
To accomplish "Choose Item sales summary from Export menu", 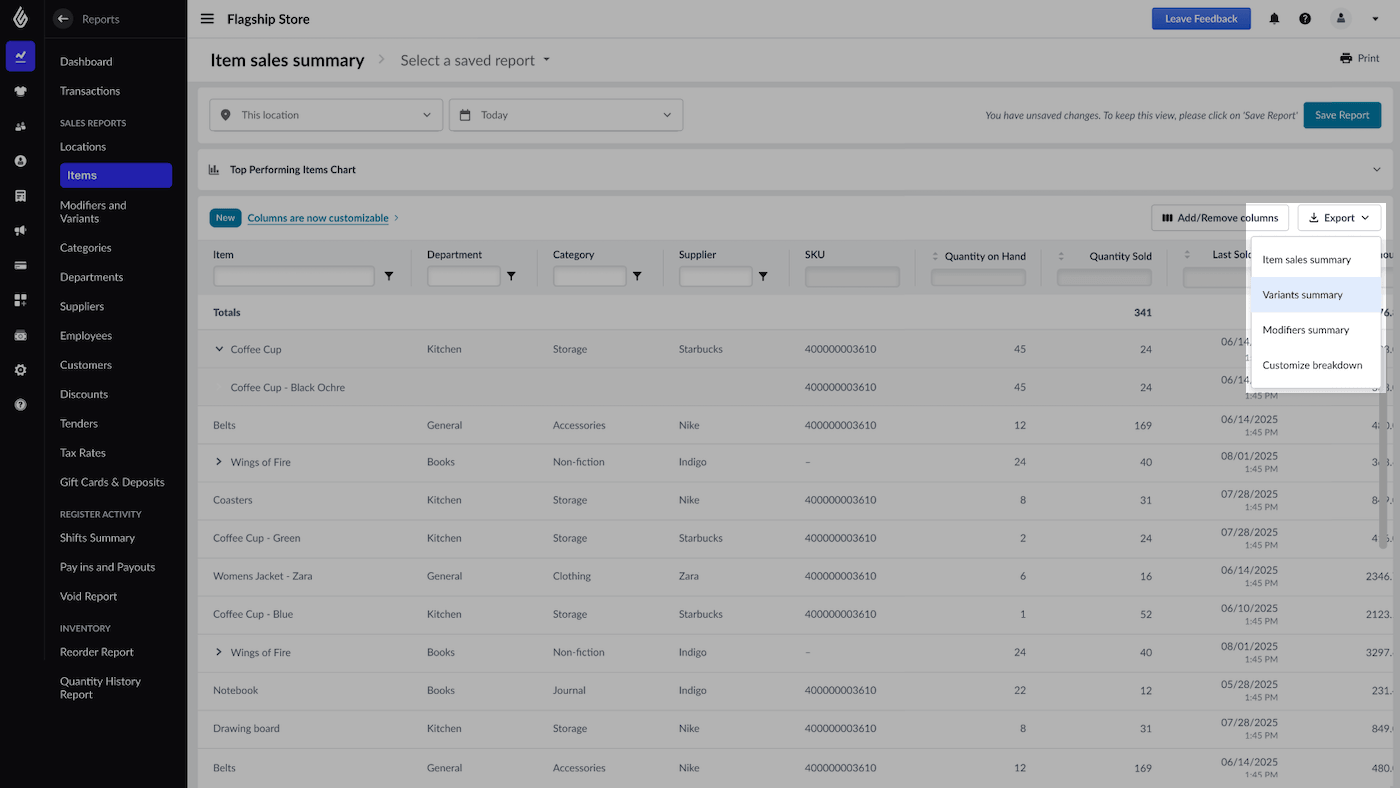I will [x=1316, y=260].
